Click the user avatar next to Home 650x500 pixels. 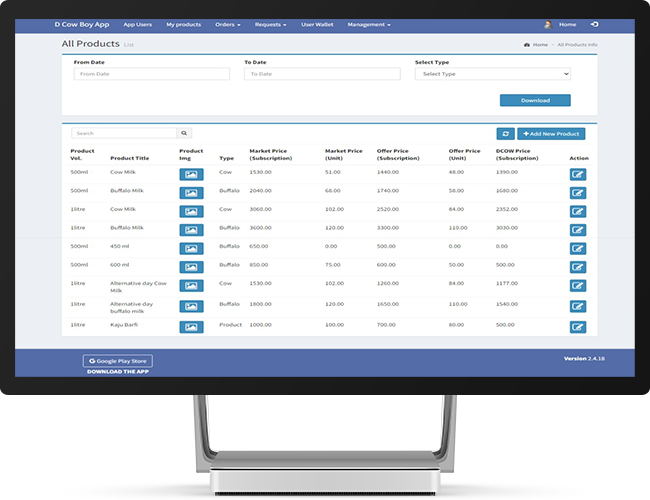[547, 24]
